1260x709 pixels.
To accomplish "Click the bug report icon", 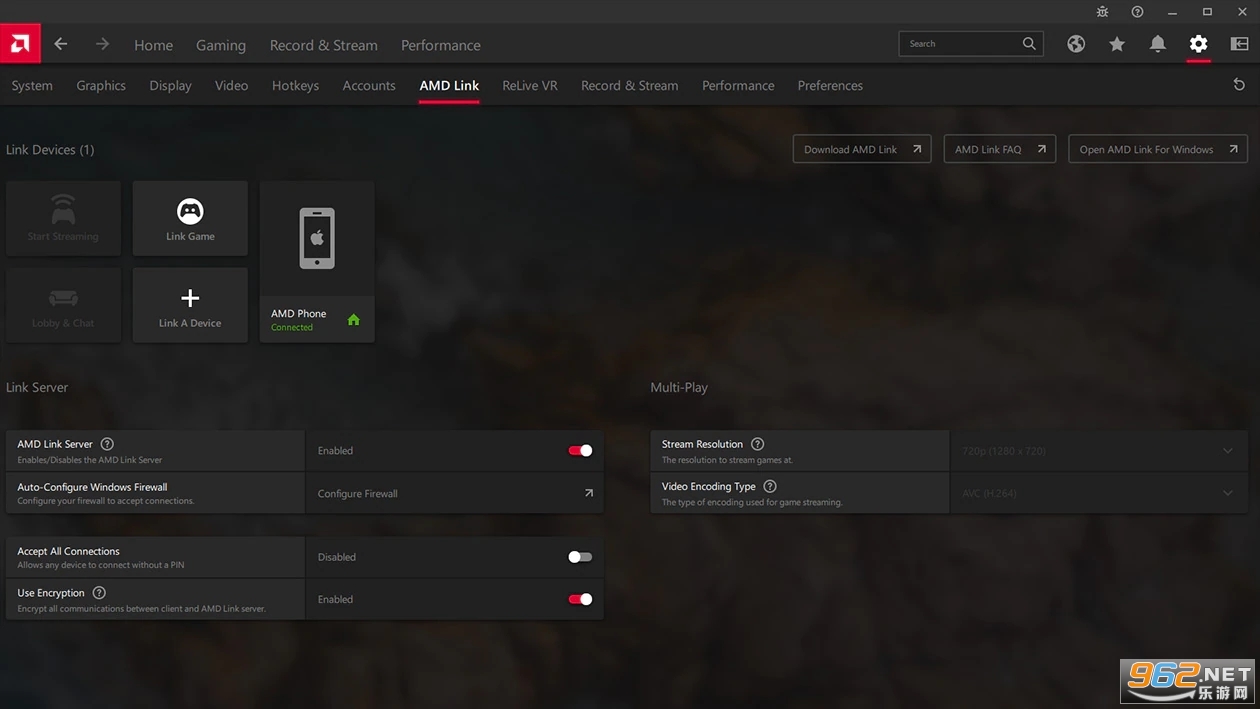I will click(1103, 12).
